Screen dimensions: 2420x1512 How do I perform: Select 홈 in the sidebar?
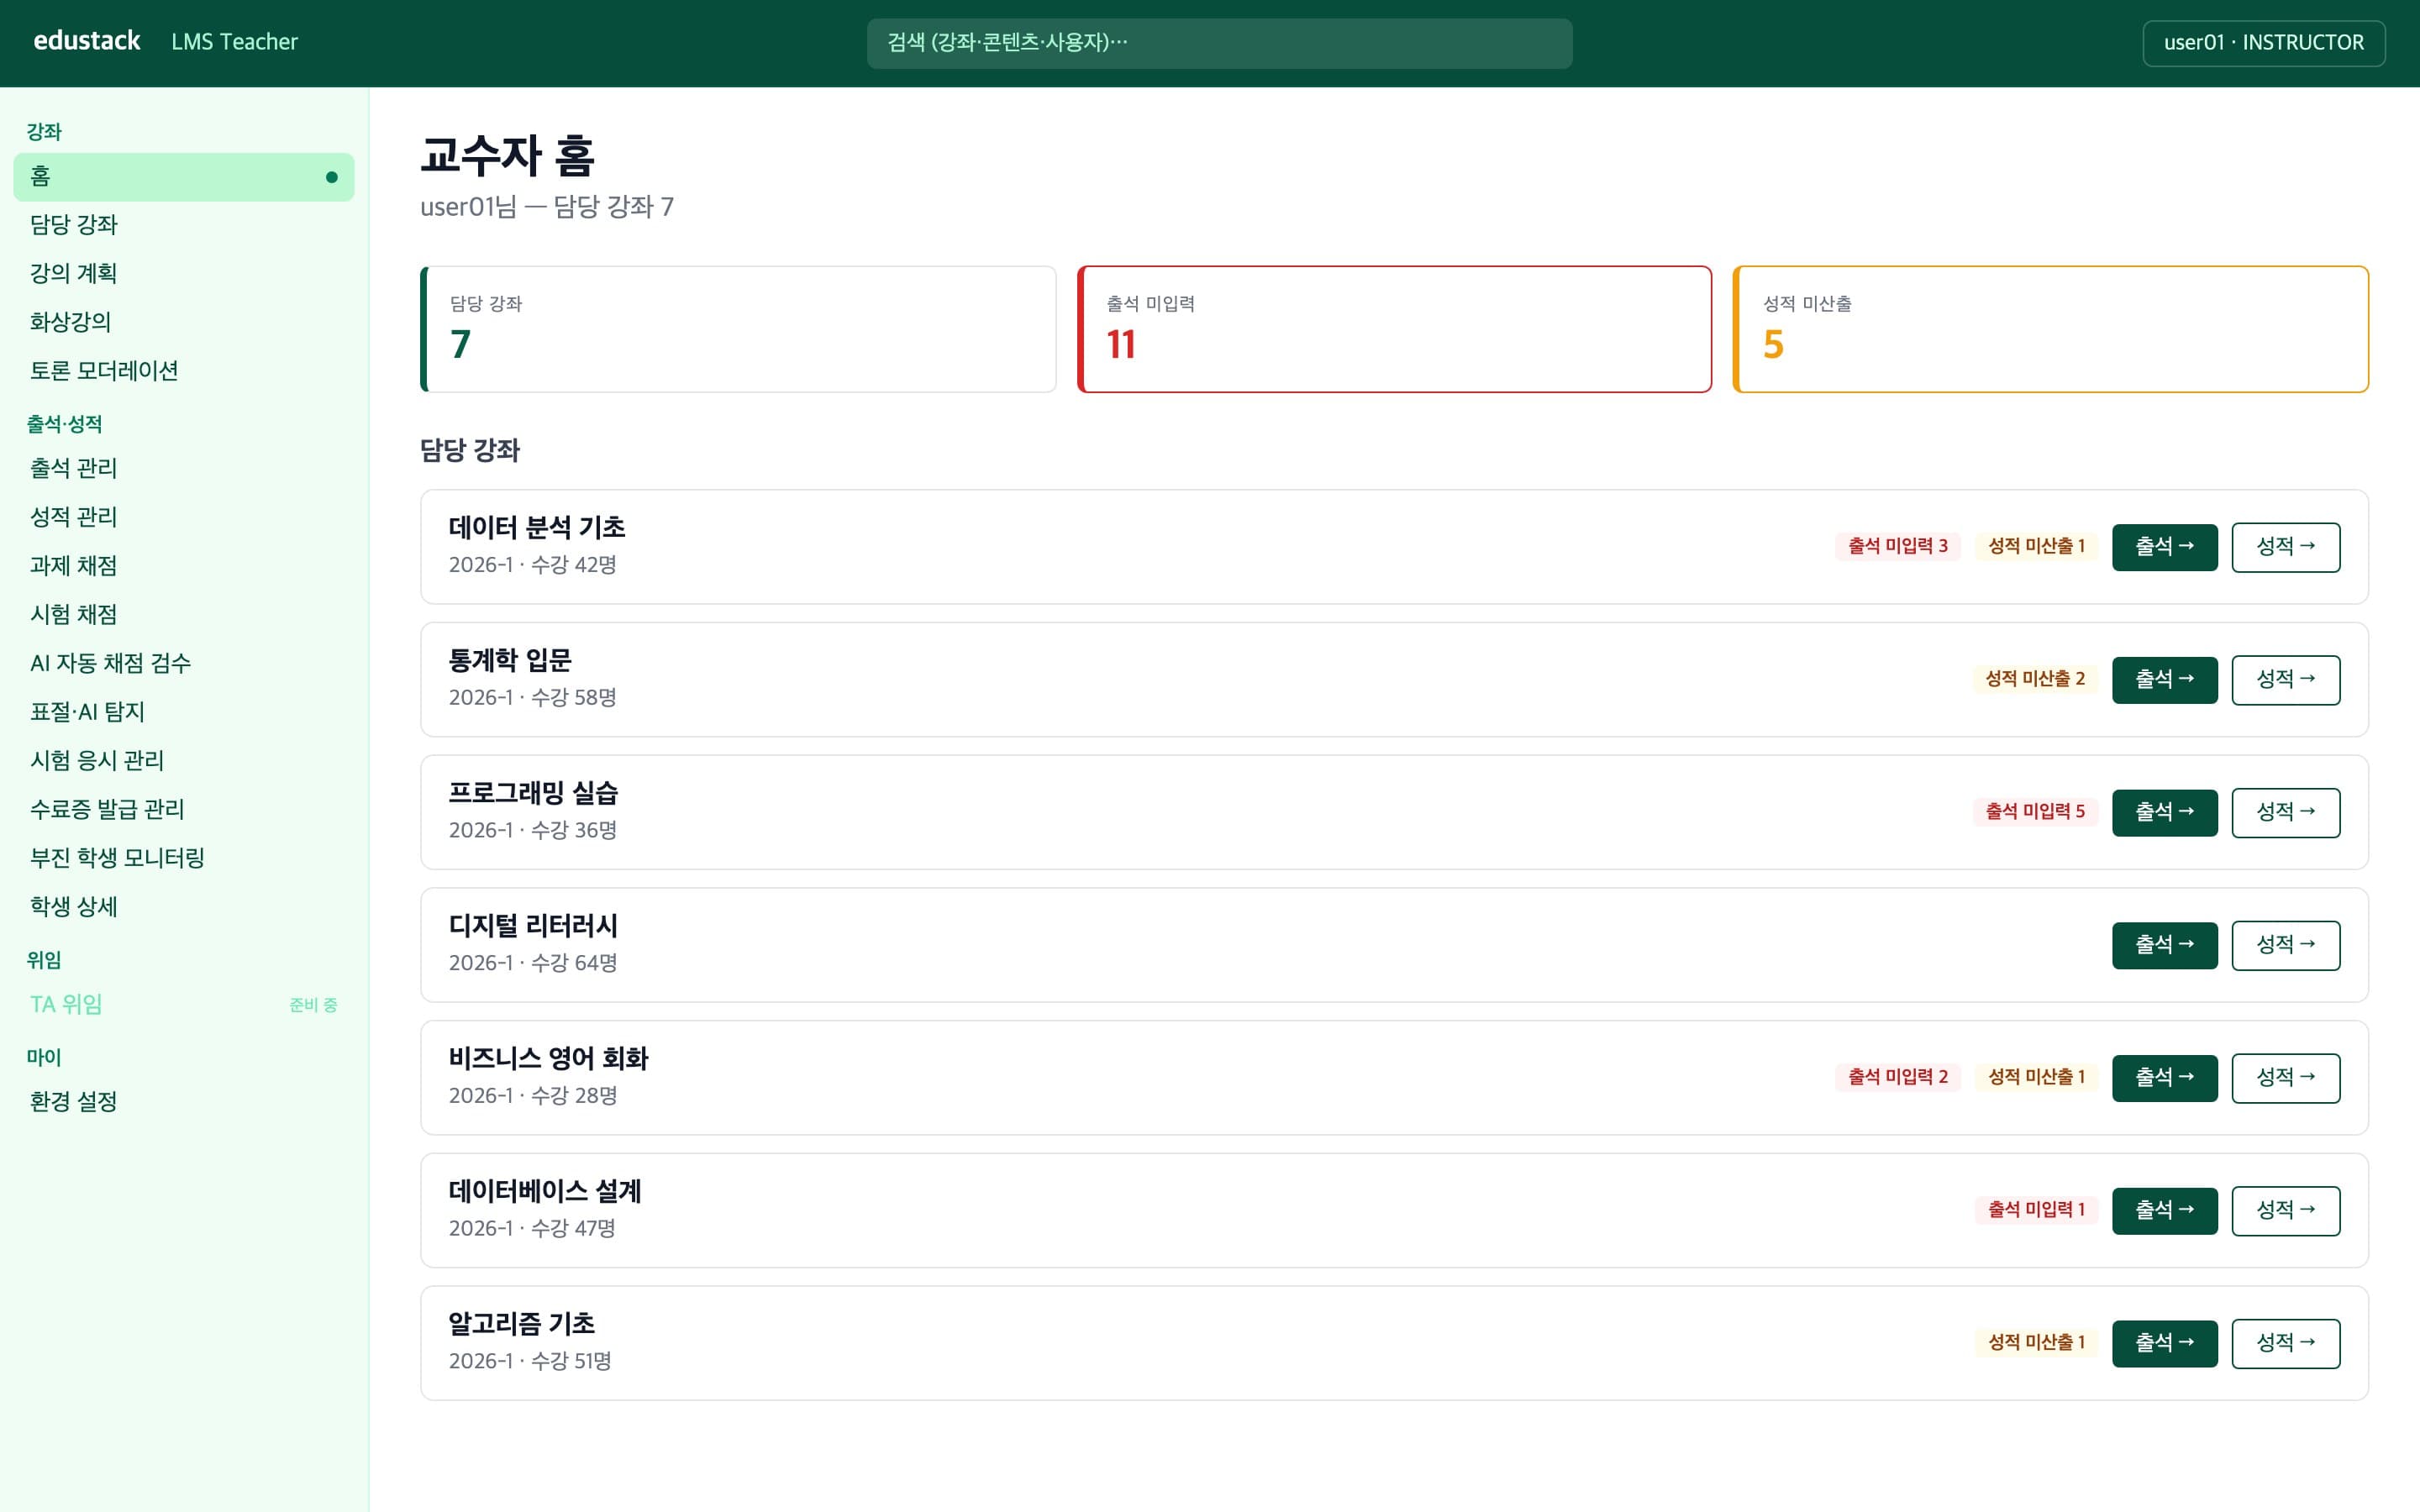(x=184, y=177)
